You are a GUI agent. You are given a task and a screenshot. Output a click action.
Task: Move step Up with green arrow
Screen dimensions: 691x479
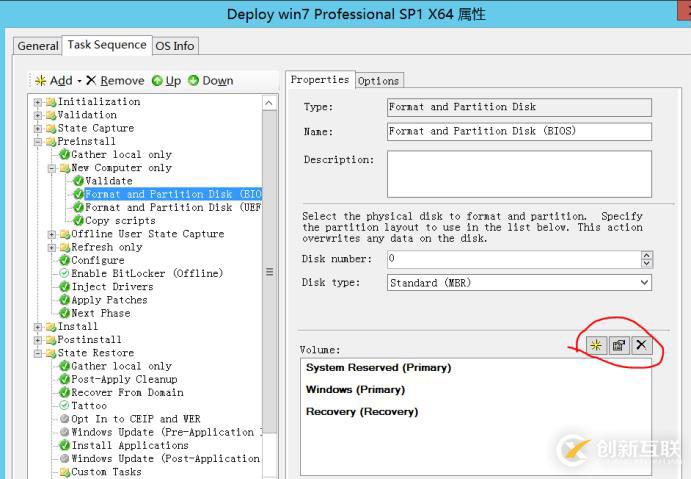[167, 81]
